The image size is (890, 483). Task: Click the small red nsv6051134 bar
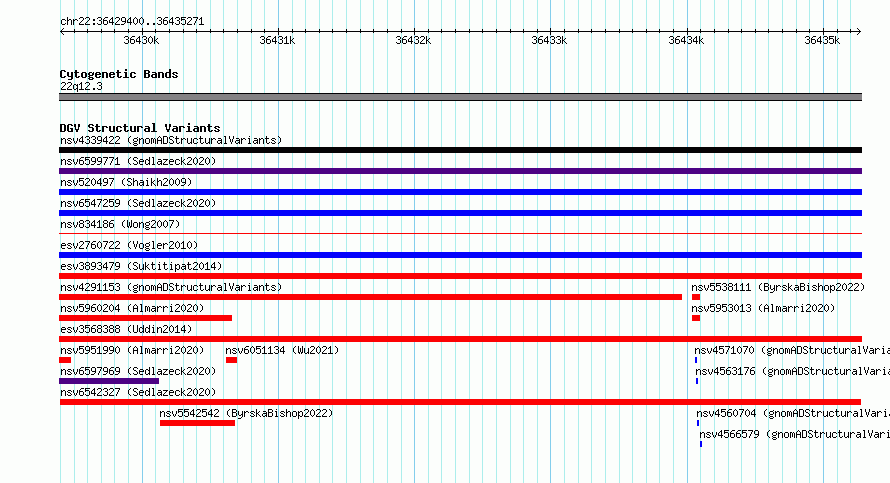[x=231, y=360]
